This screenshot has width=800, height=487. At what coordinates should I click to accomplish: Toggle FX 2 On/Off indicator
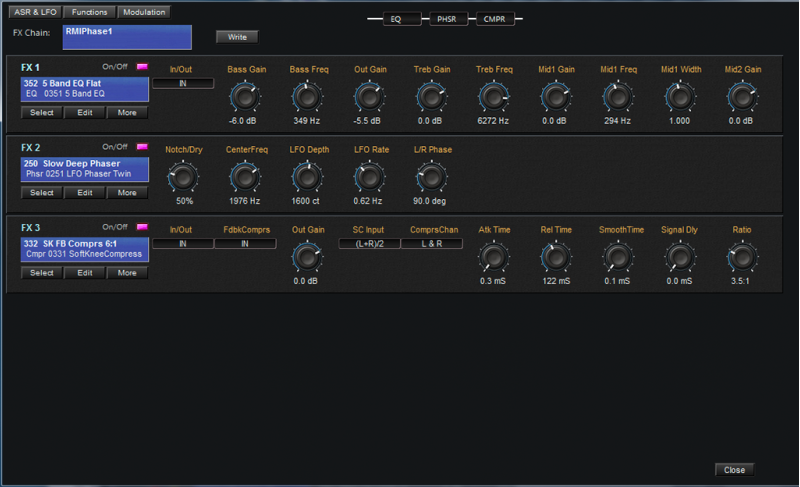point(142,147)
